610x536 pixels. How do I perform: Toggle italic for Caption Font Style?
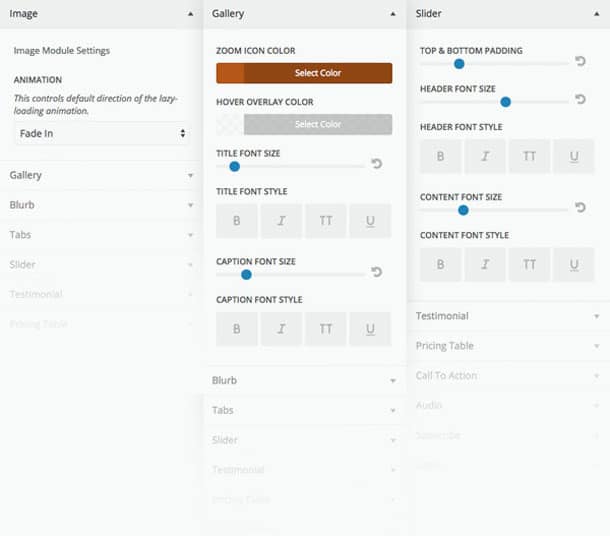coord(282,328)
